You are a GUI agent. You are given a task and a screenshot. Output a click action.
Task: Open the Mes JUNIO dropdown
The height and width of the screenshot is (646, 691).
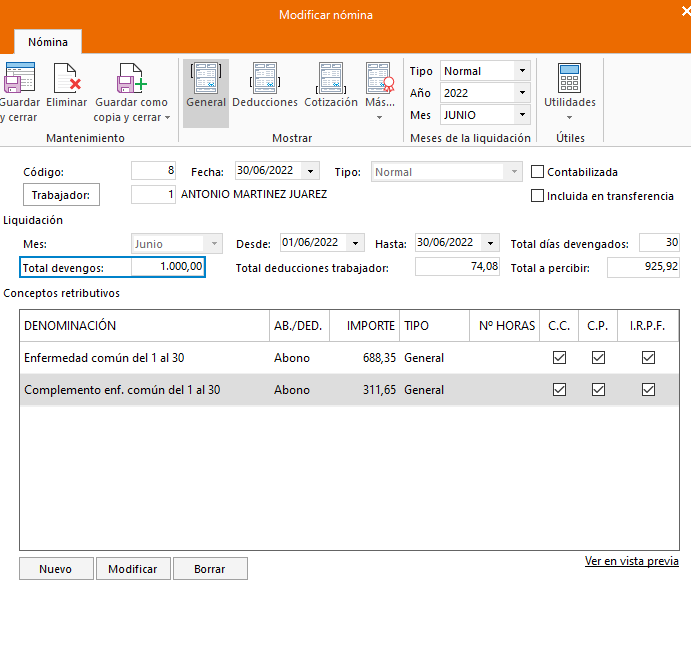pos(521,115)
